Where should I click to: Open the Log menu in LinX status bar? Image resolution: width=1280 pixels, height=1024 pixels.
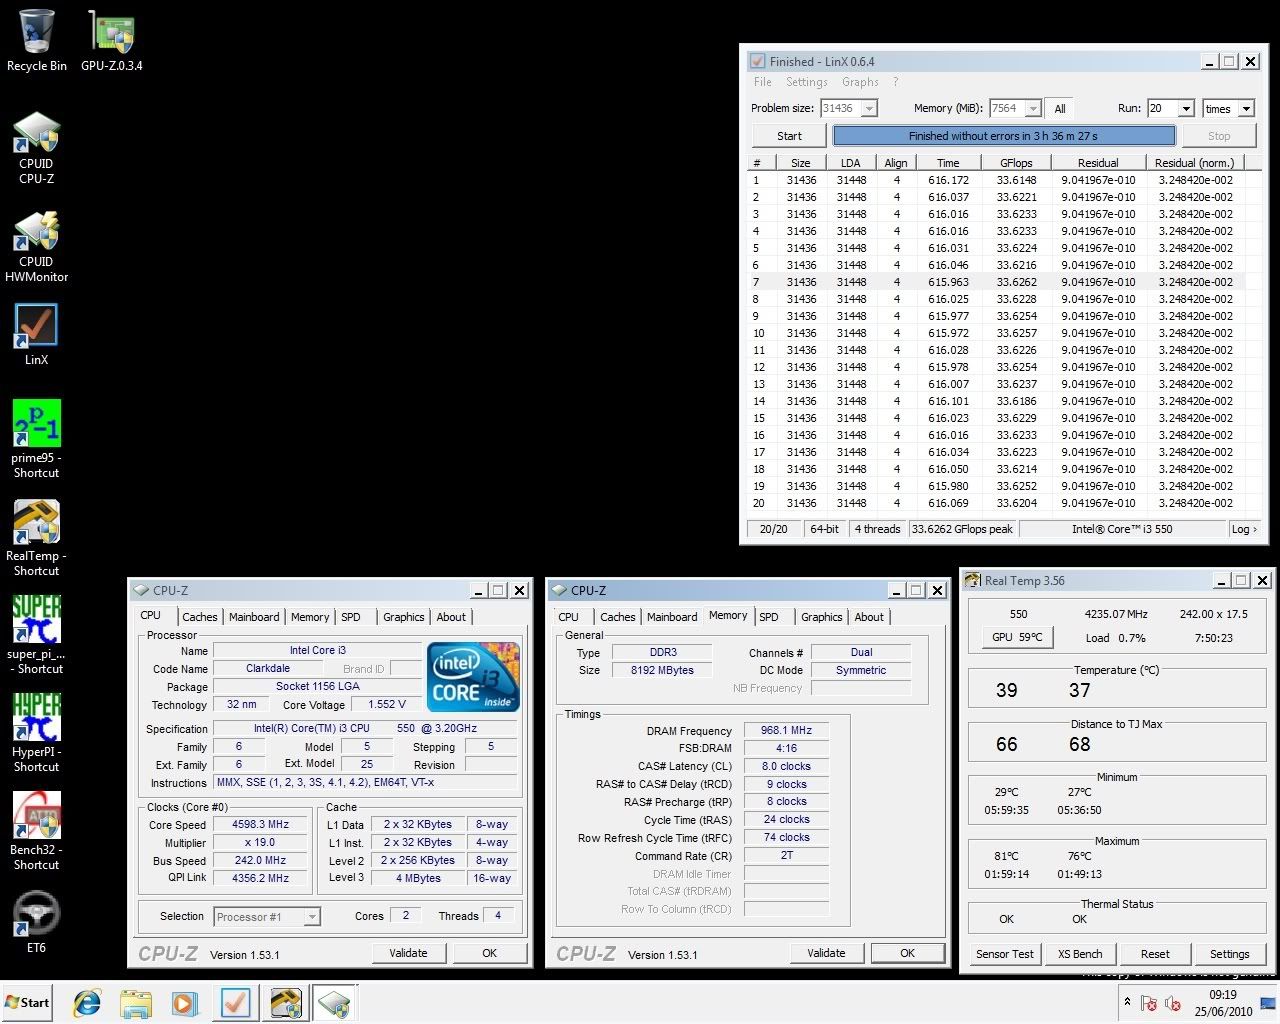click(1244, 529)
